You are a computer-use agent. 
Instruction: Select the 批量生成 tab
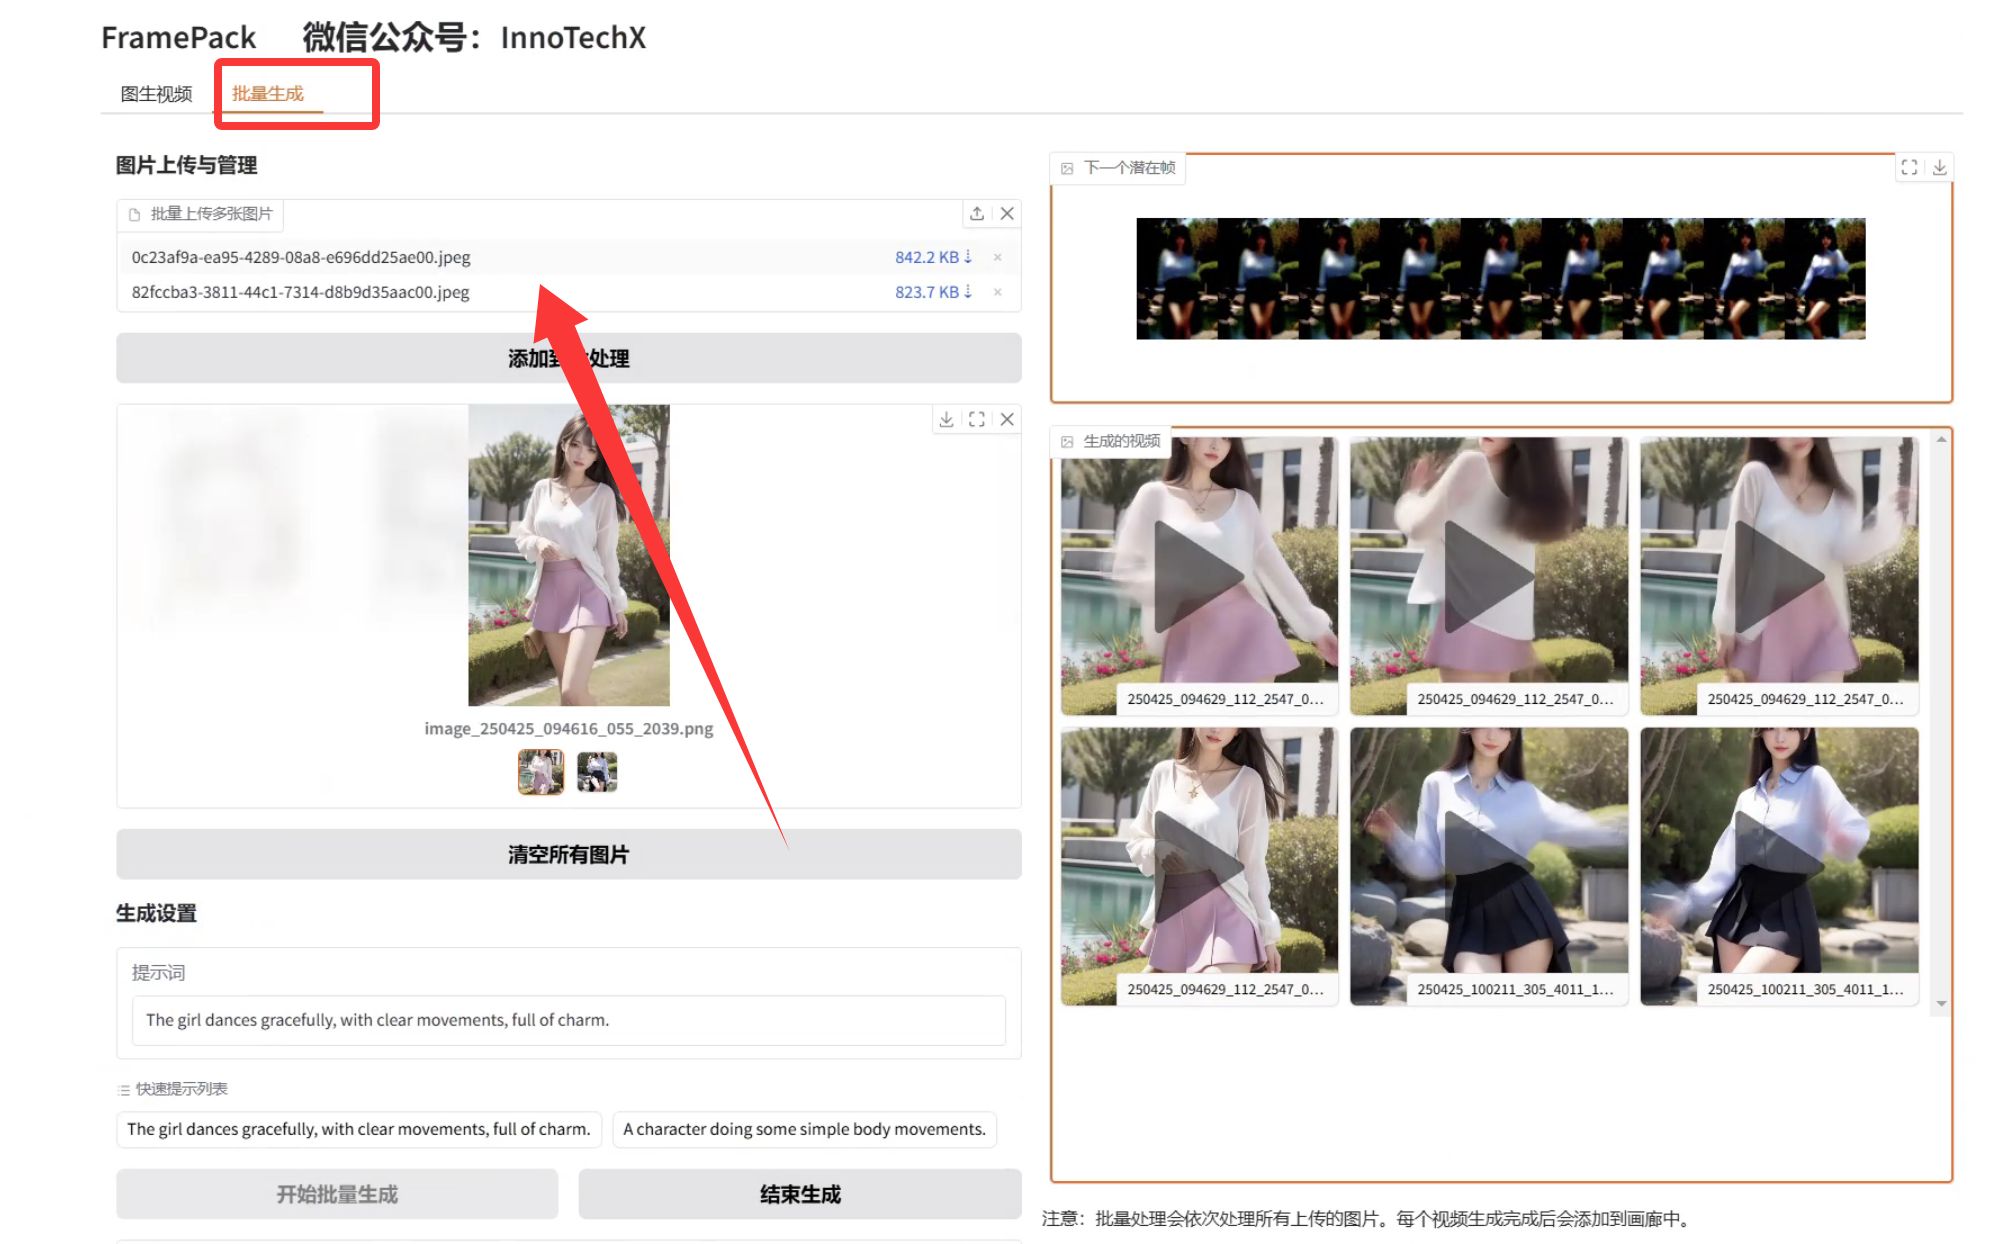click(268, 94)
